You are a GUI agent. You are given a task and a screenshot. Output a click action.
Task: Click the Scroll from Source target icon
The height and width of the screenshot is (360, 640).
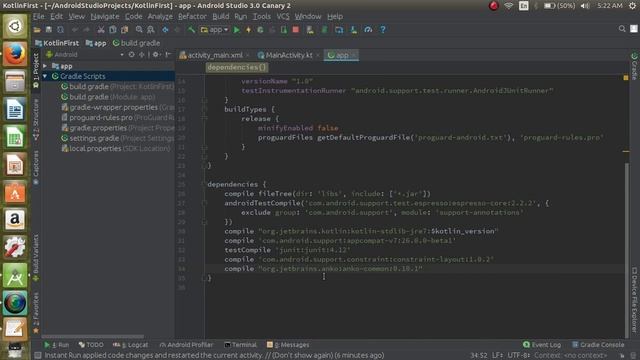click(131, 54)
